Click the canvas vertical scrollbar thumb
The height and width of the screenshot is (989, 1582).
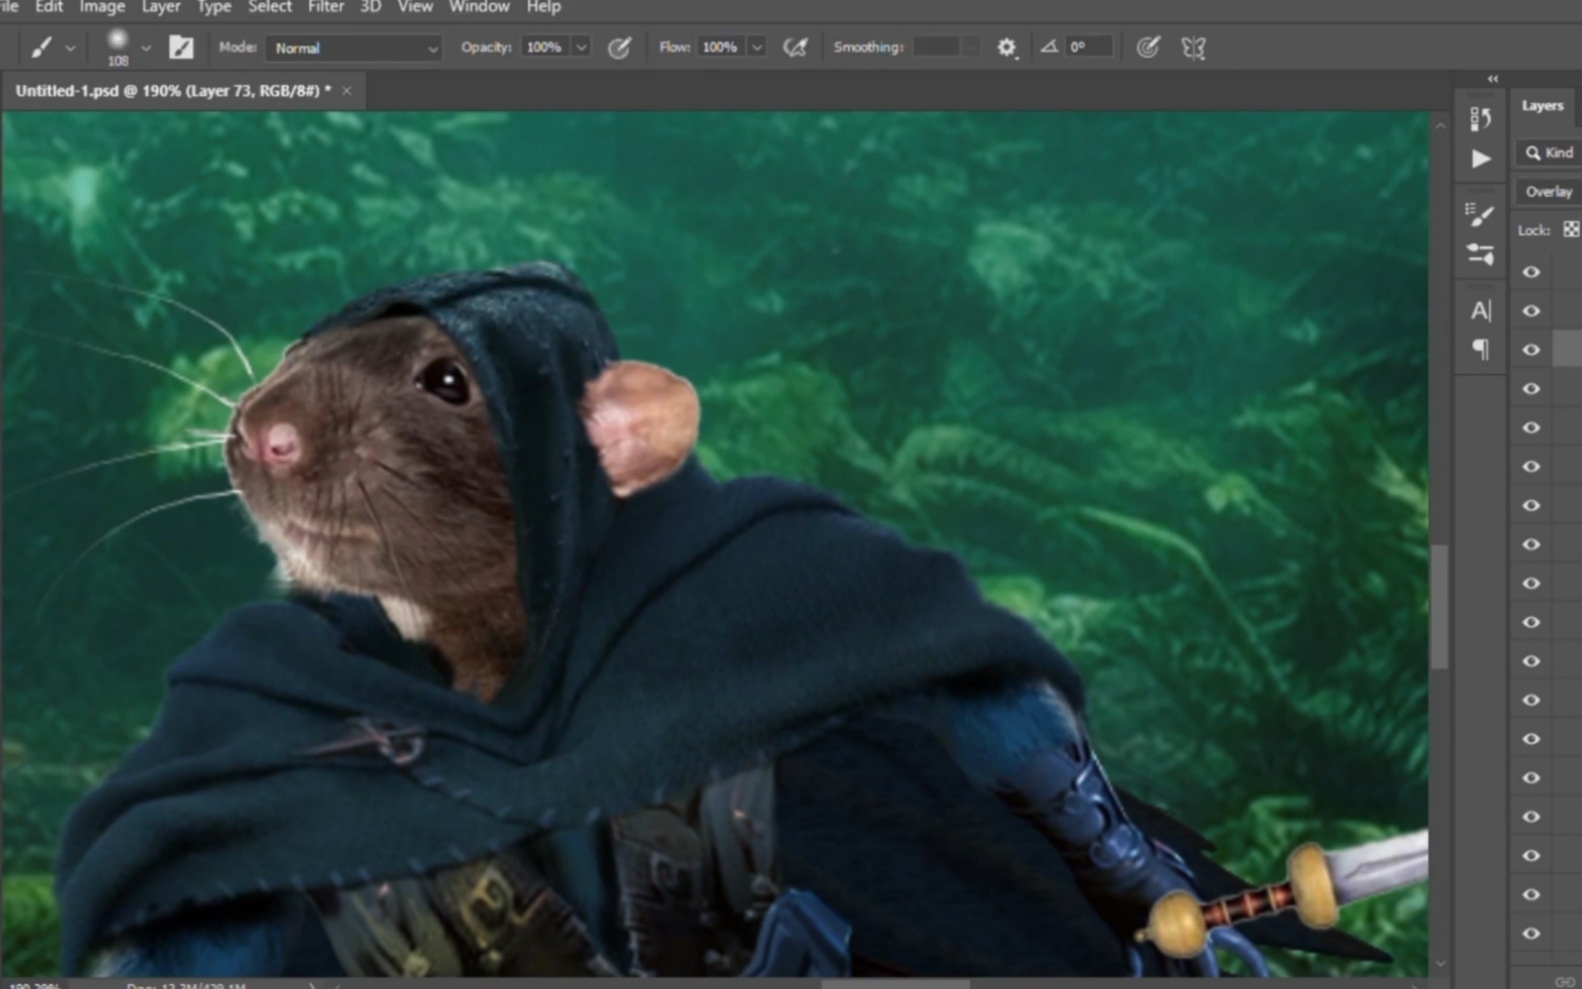pyautogui.click(x=1440, y=606)
